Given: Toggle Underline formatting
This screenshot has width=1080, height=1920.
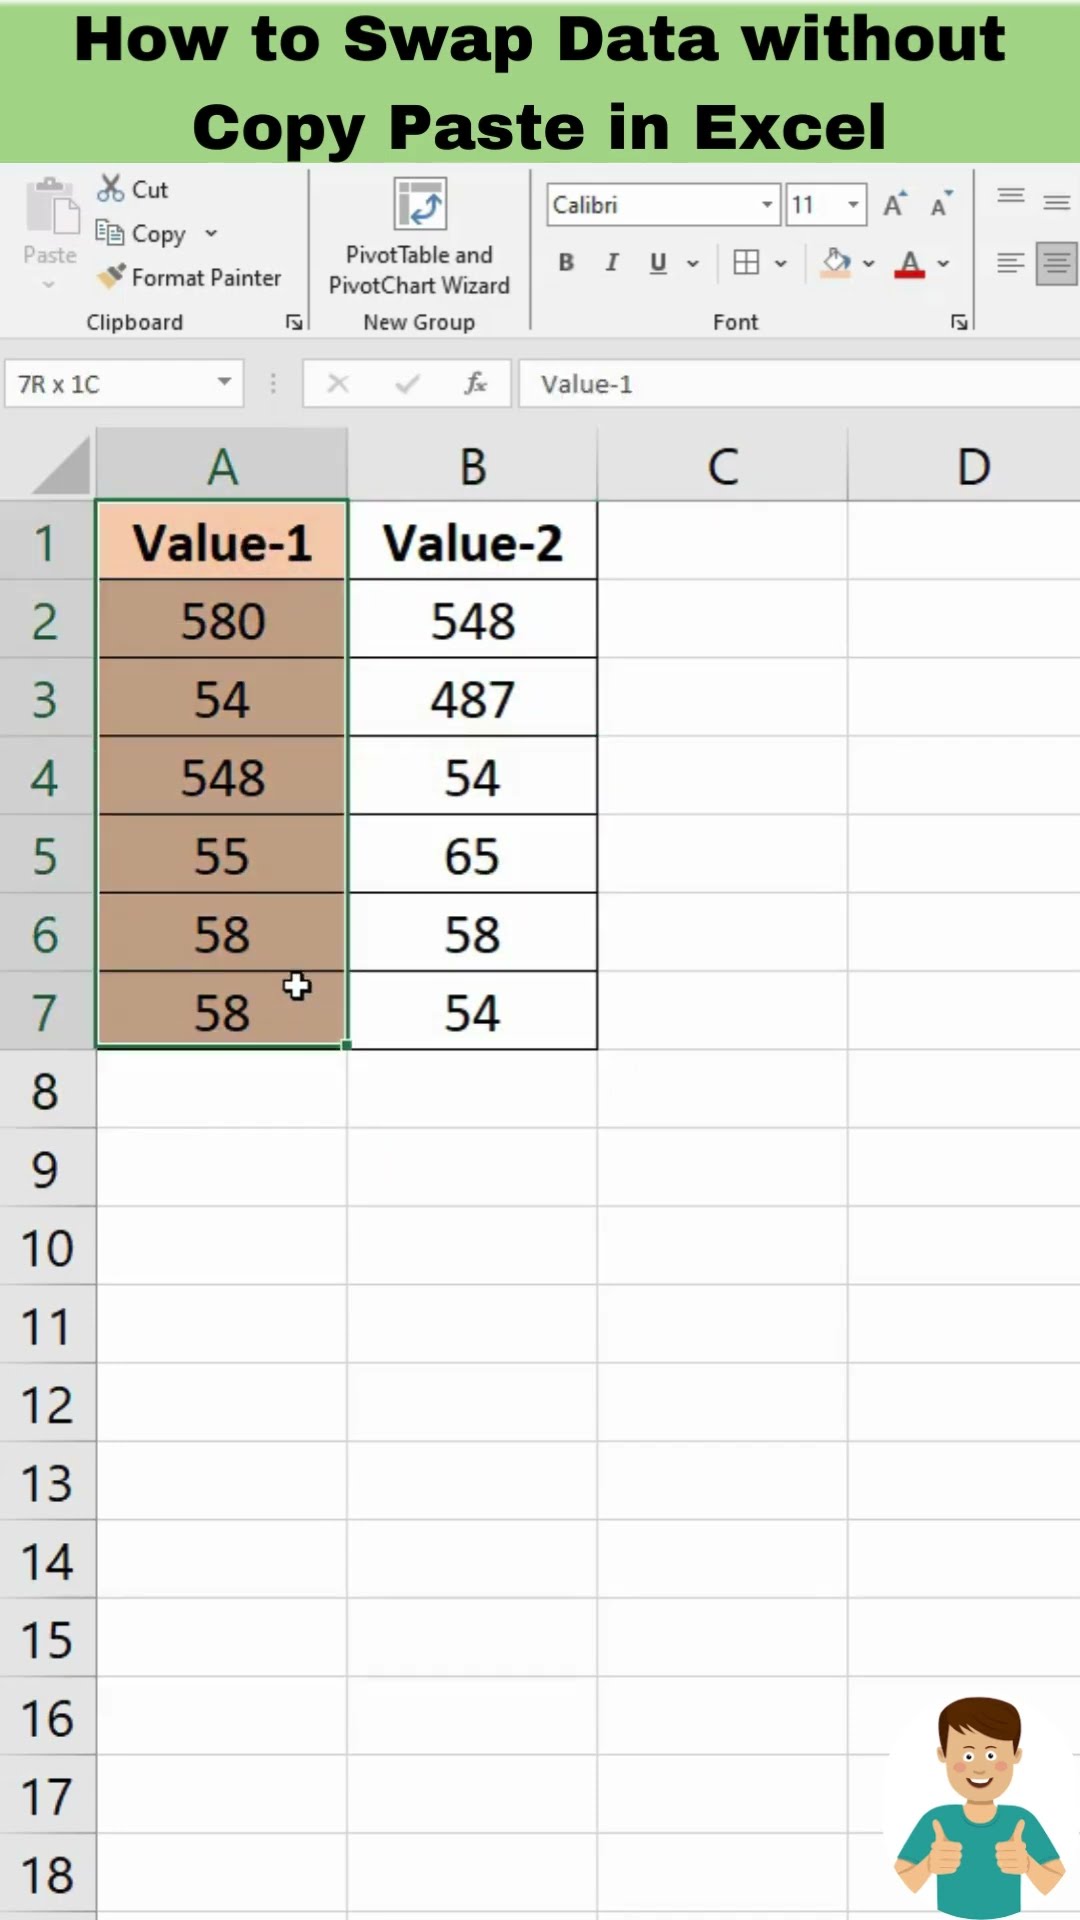Looking at the screenshot, I should click(658, 263).
